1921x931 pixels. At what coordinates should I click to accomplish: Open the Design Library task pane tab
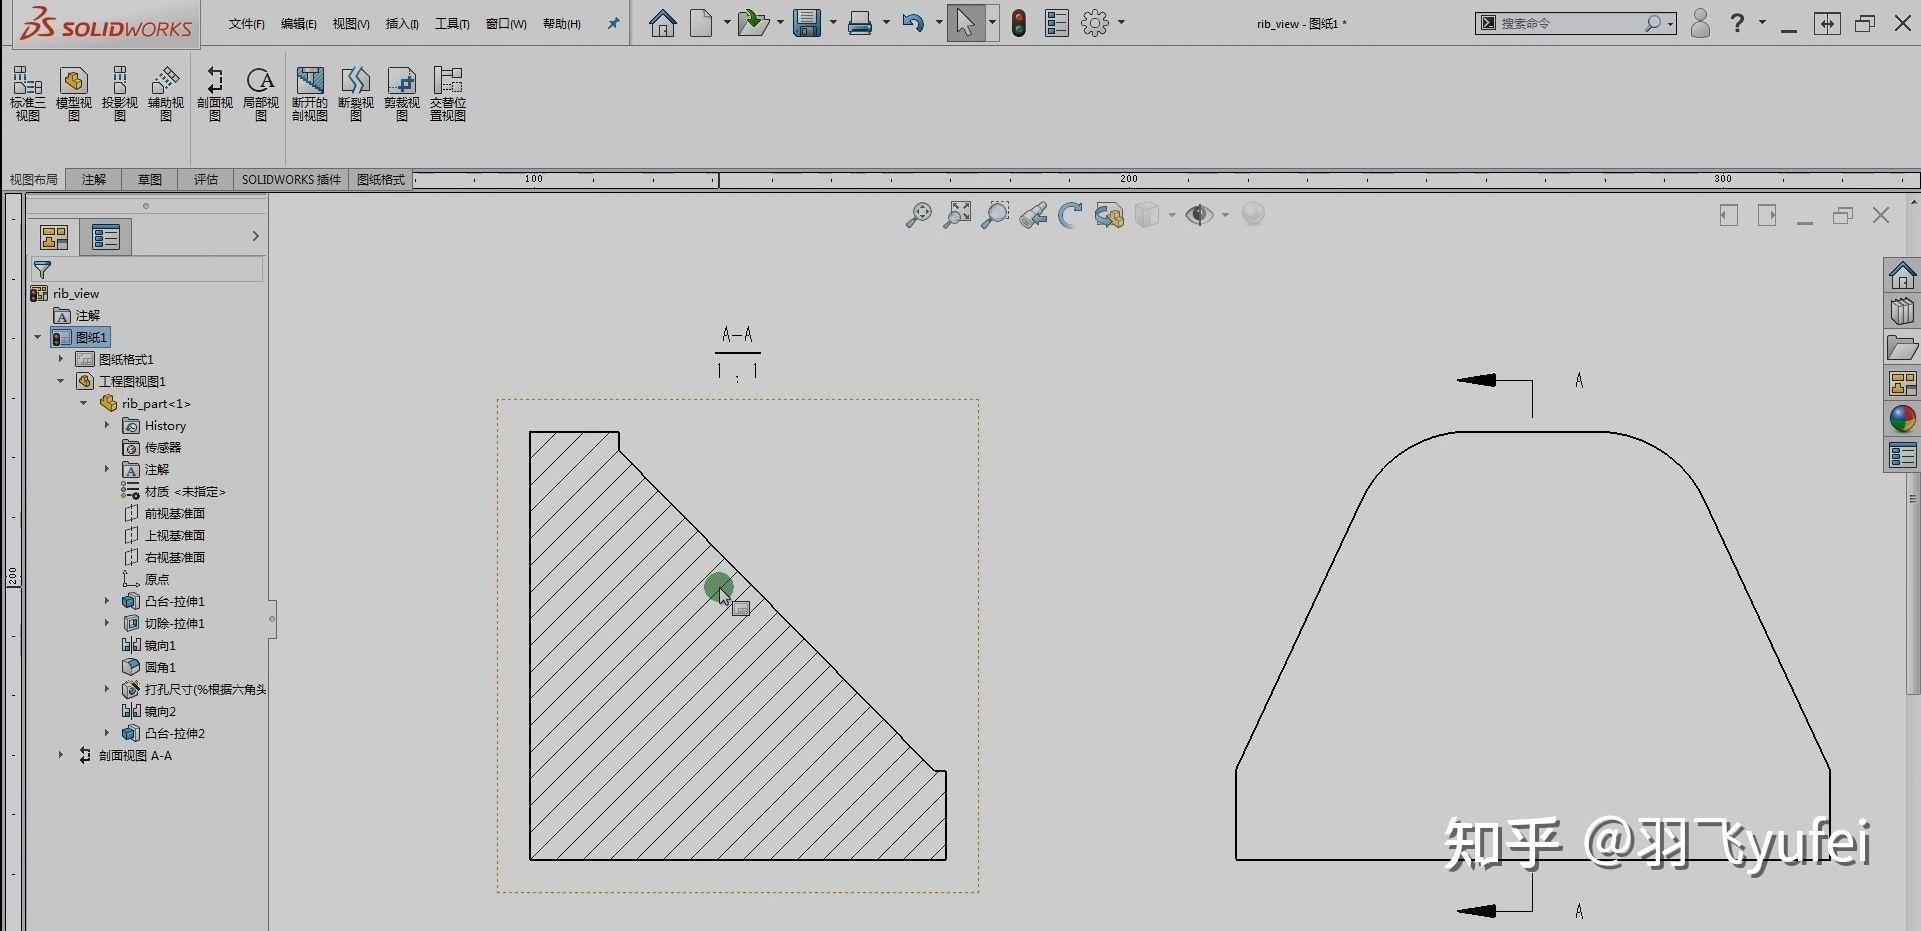(1902, 312)
